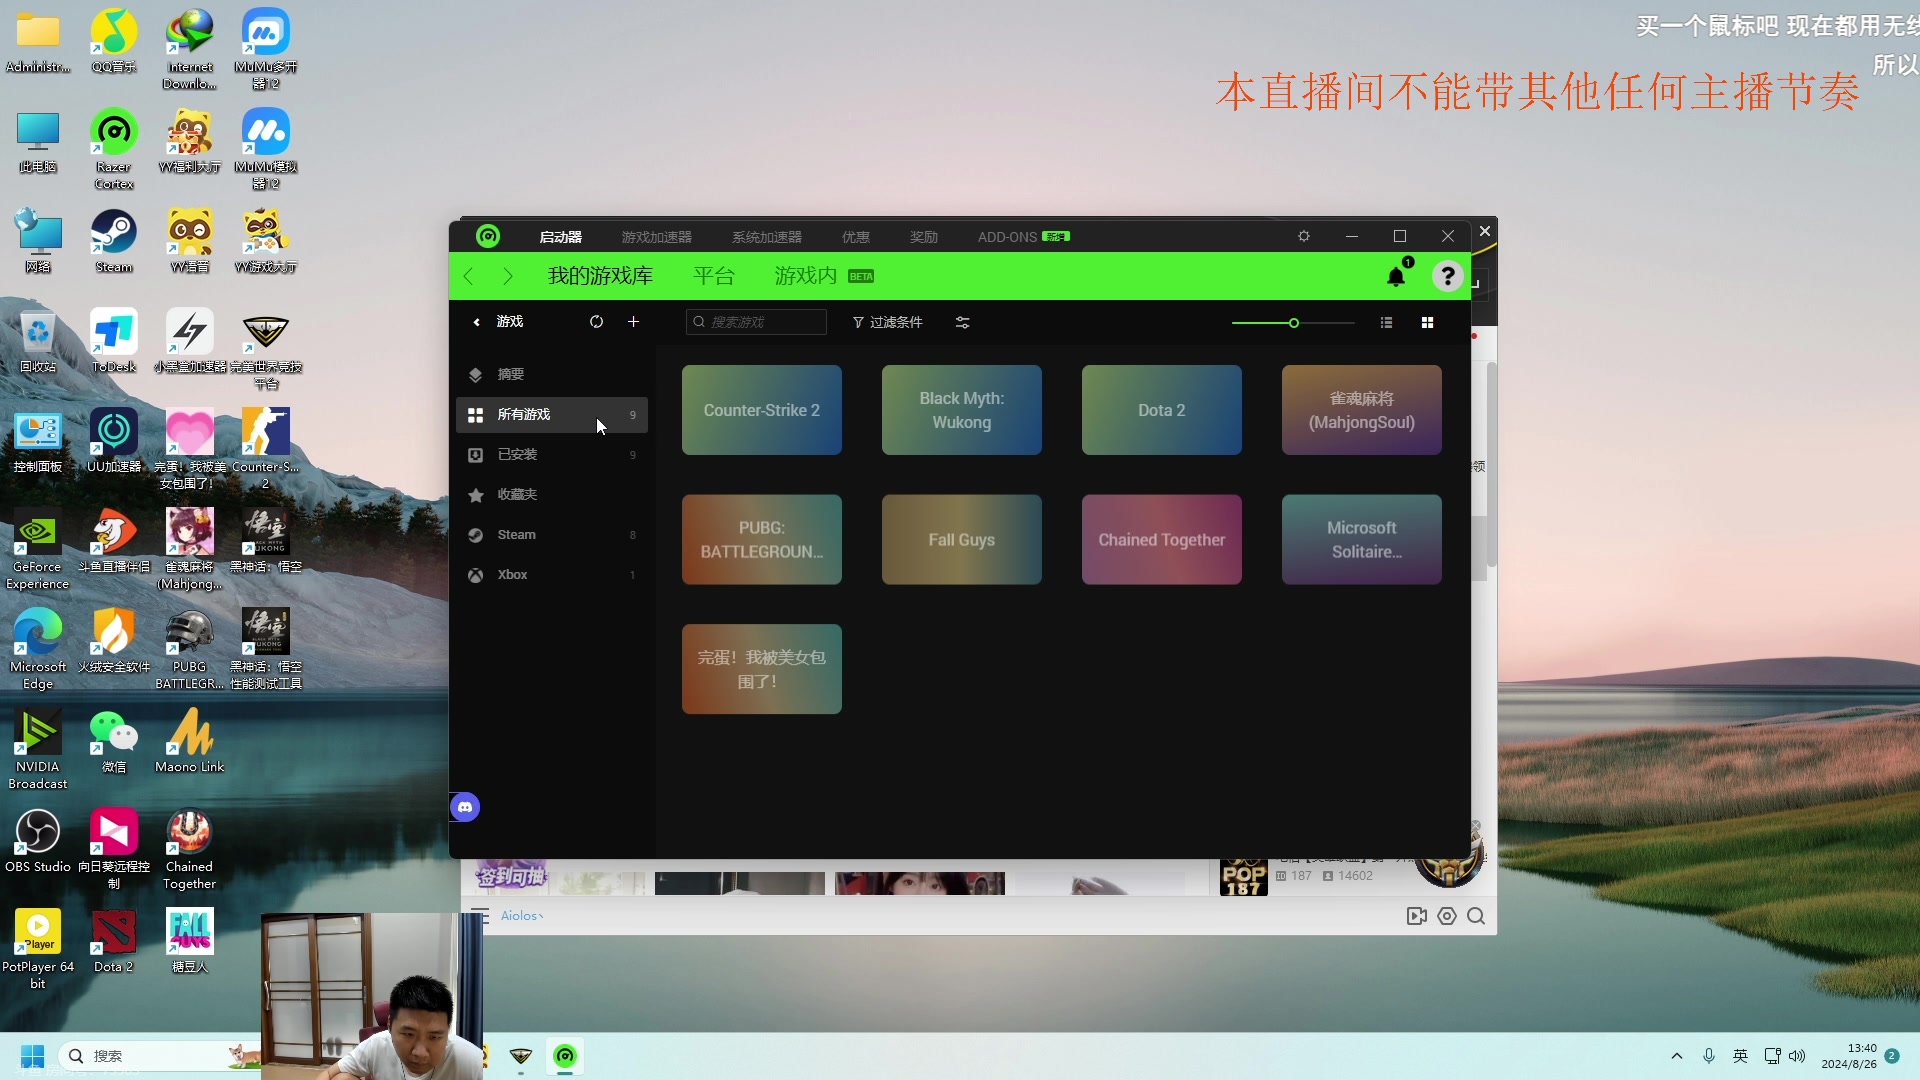Expand Xbox games section
The height and width of the screenshot is (1080, 1920).
coord(512,574)
